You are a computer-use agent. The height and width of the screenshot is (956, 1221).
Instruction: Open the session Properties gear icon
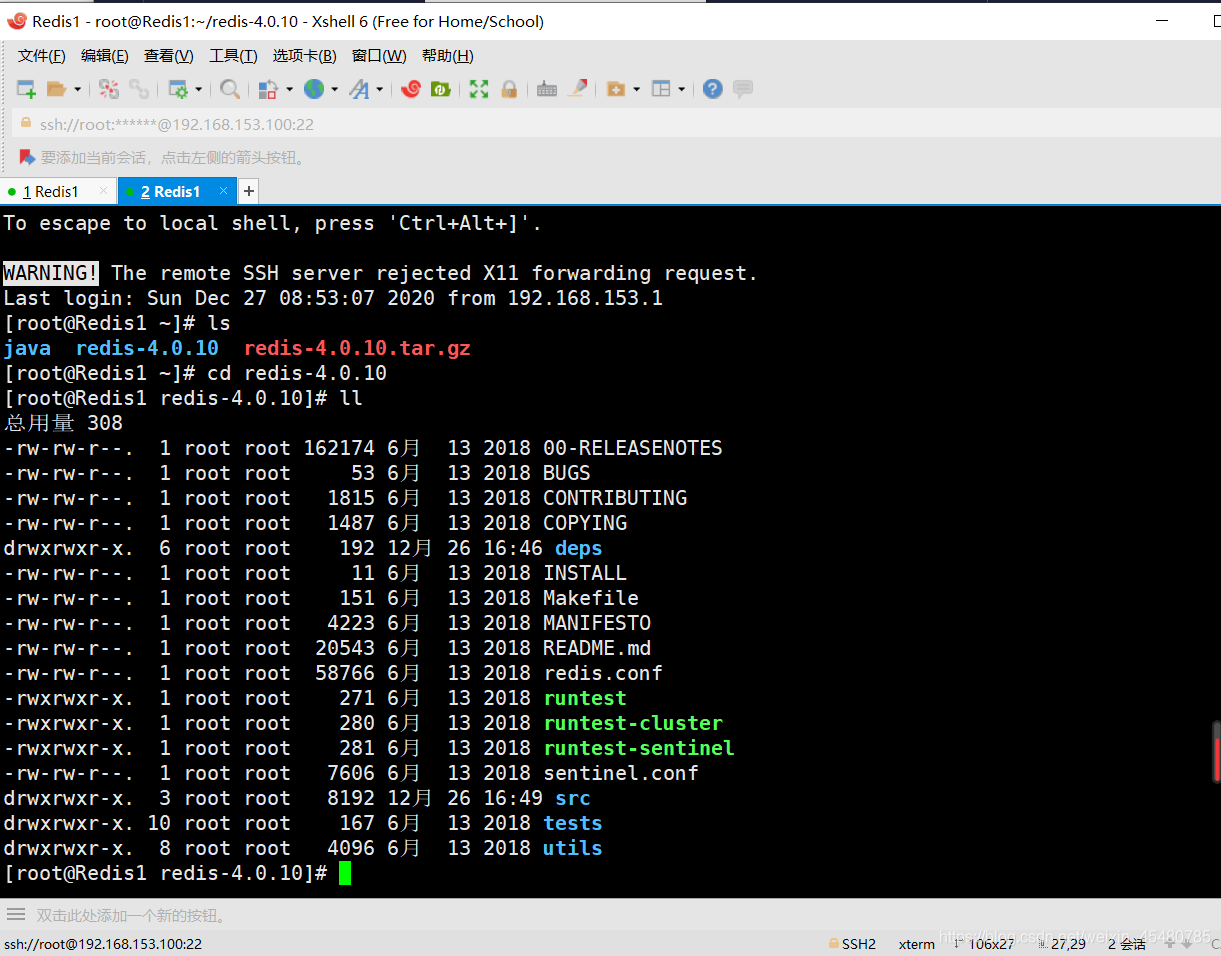(x=178, y=89)
